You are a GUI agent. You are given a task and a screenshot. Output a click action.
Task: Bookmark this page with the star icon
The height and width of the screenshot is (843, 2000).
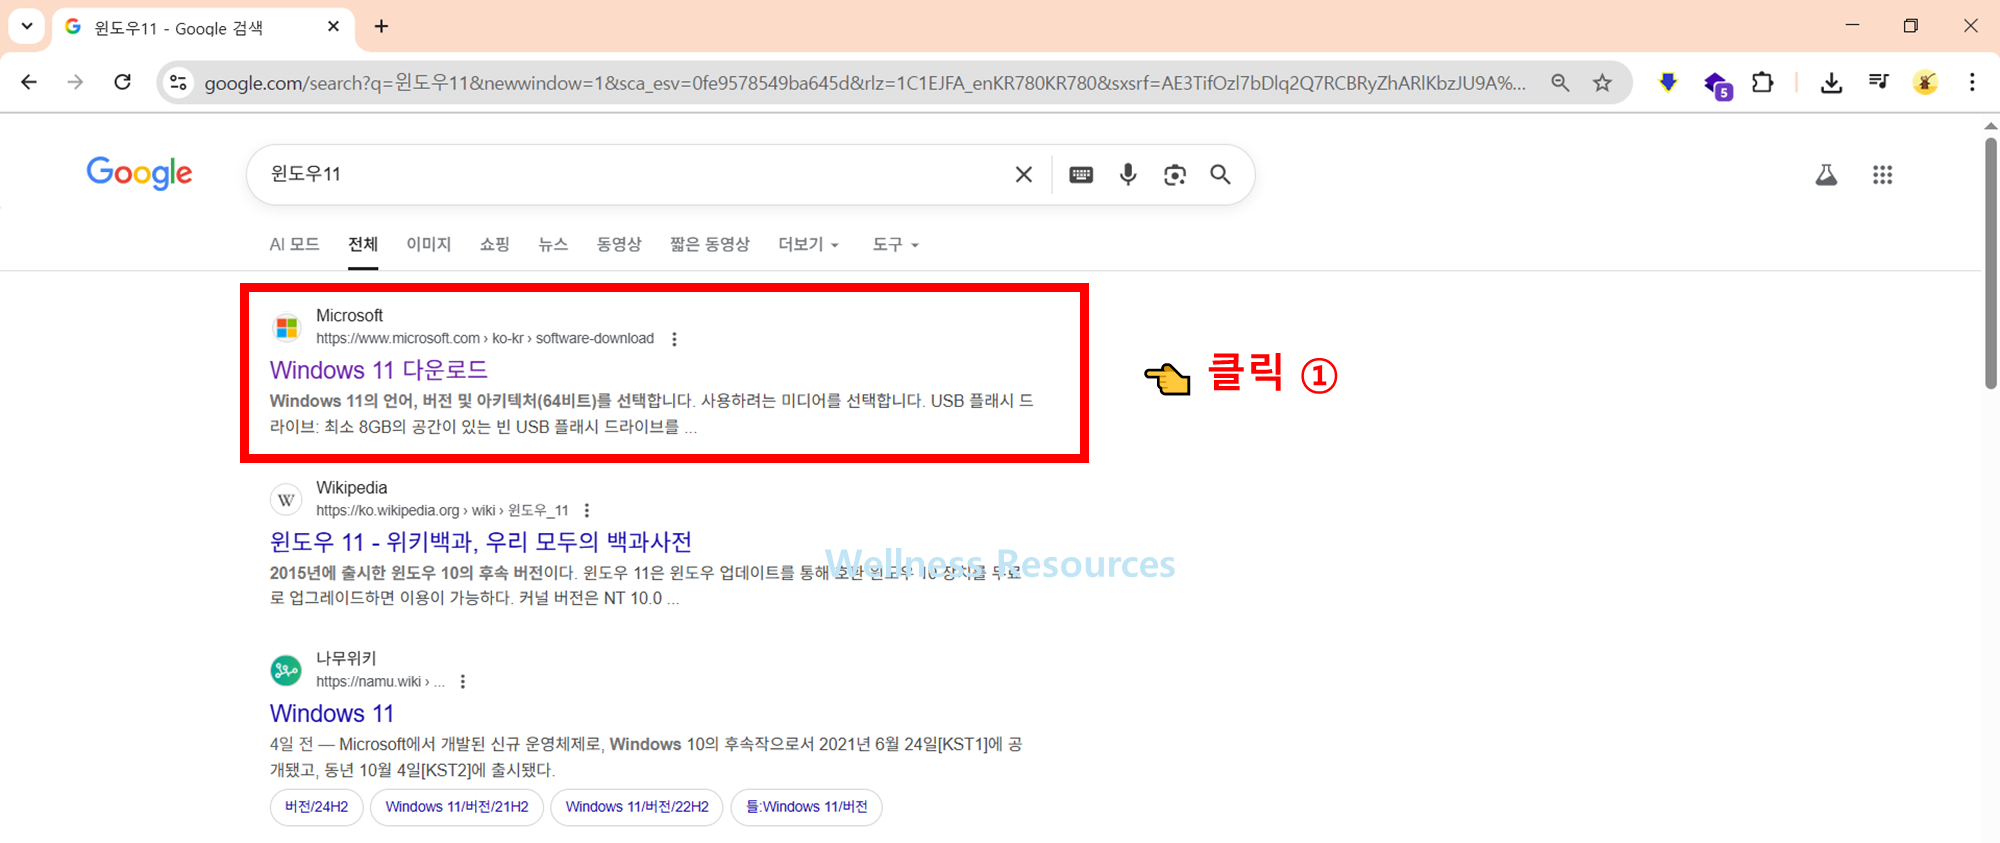coord(1603,83)
